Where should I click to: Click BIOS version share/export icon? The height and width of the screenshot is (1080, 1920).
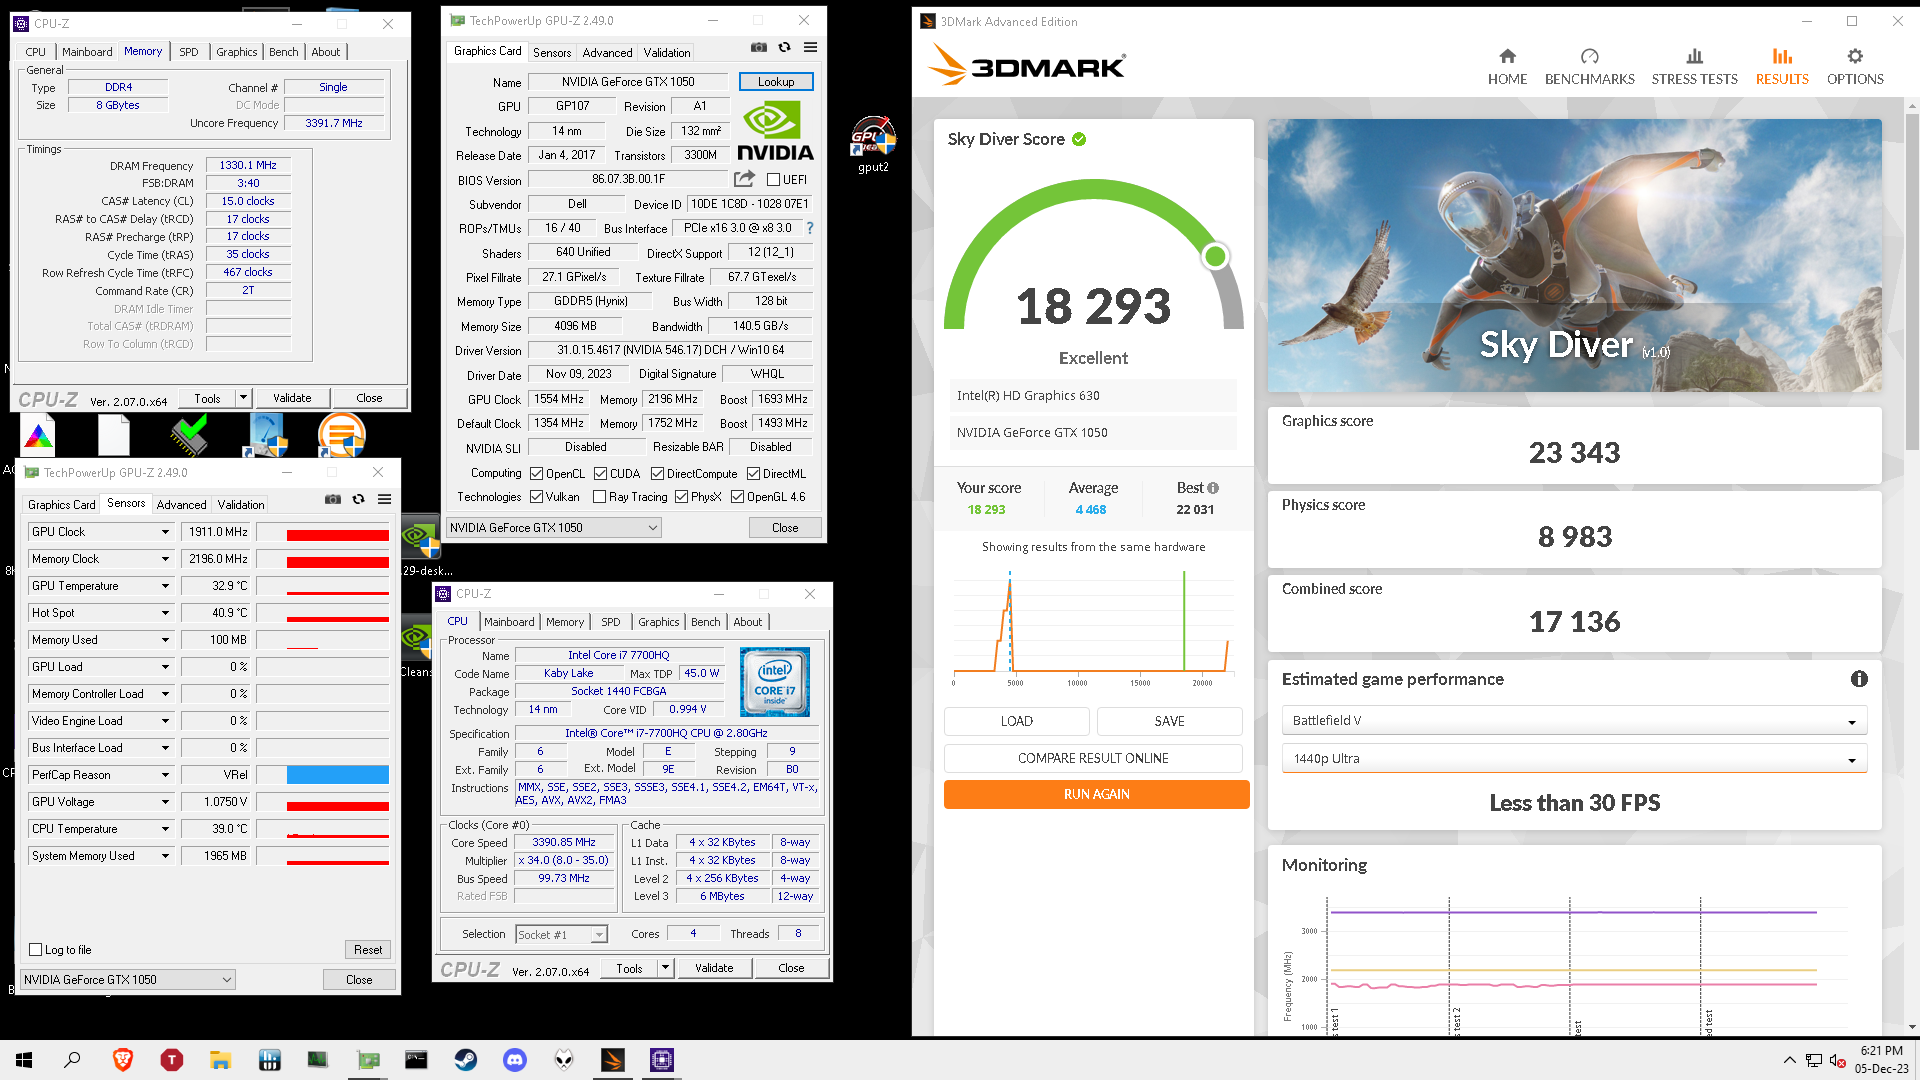tap(744, 179)
